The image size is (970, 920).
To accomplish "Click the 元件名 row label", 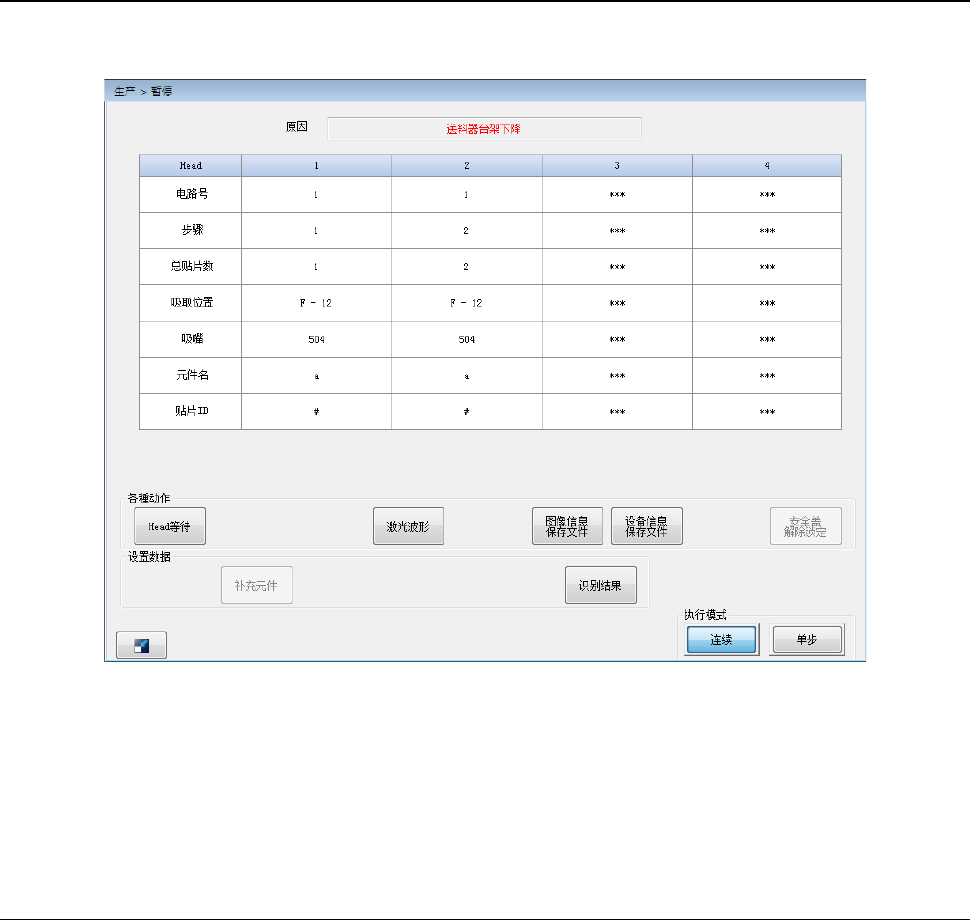I will pos(191,376).
